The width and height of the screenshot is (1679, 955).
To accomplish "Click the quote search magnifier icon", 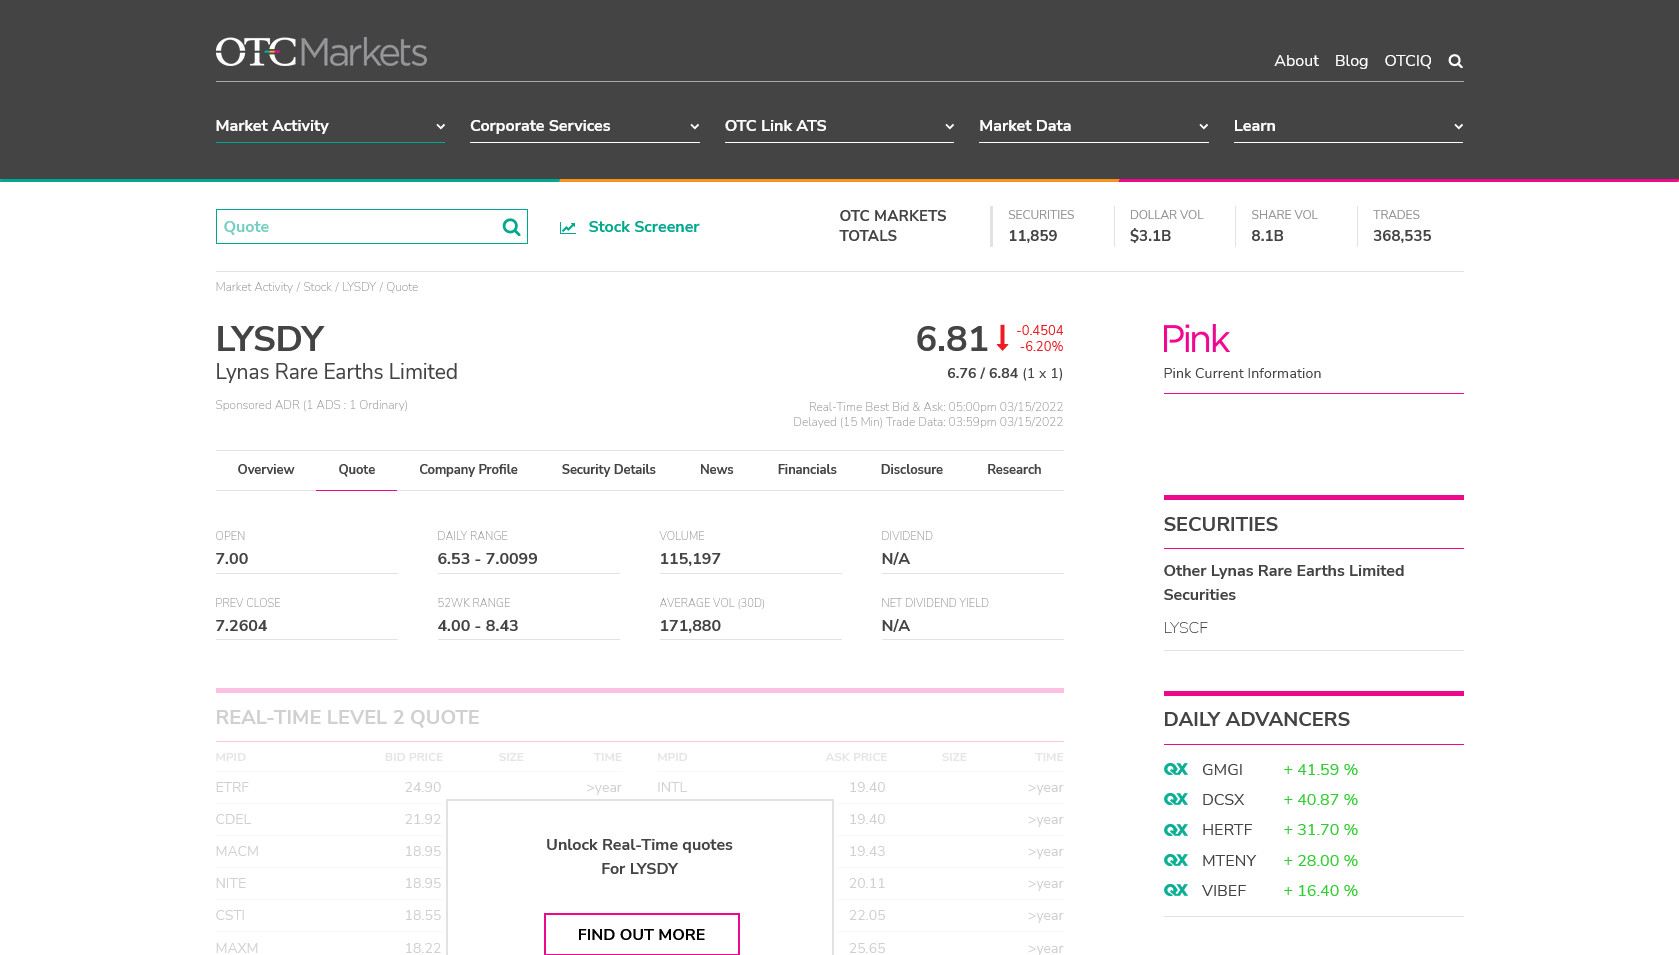I will click(x=511, y=227).
